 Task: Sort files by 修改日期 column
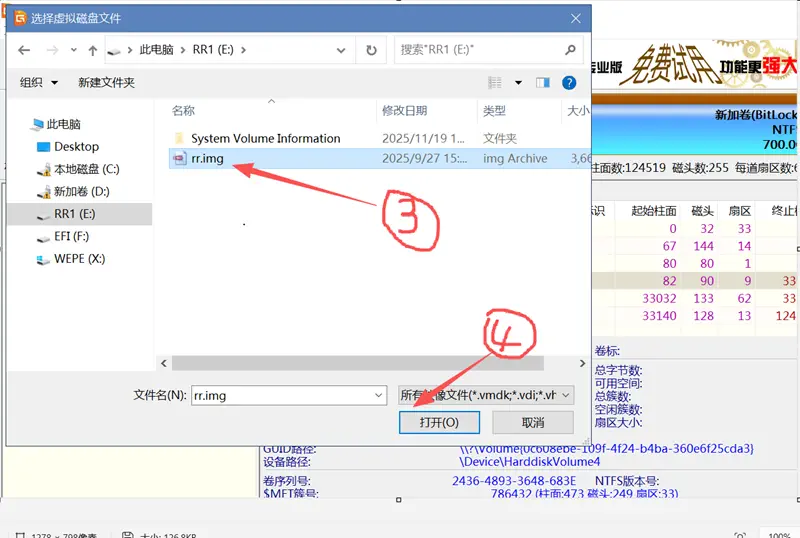click(404, 111)
